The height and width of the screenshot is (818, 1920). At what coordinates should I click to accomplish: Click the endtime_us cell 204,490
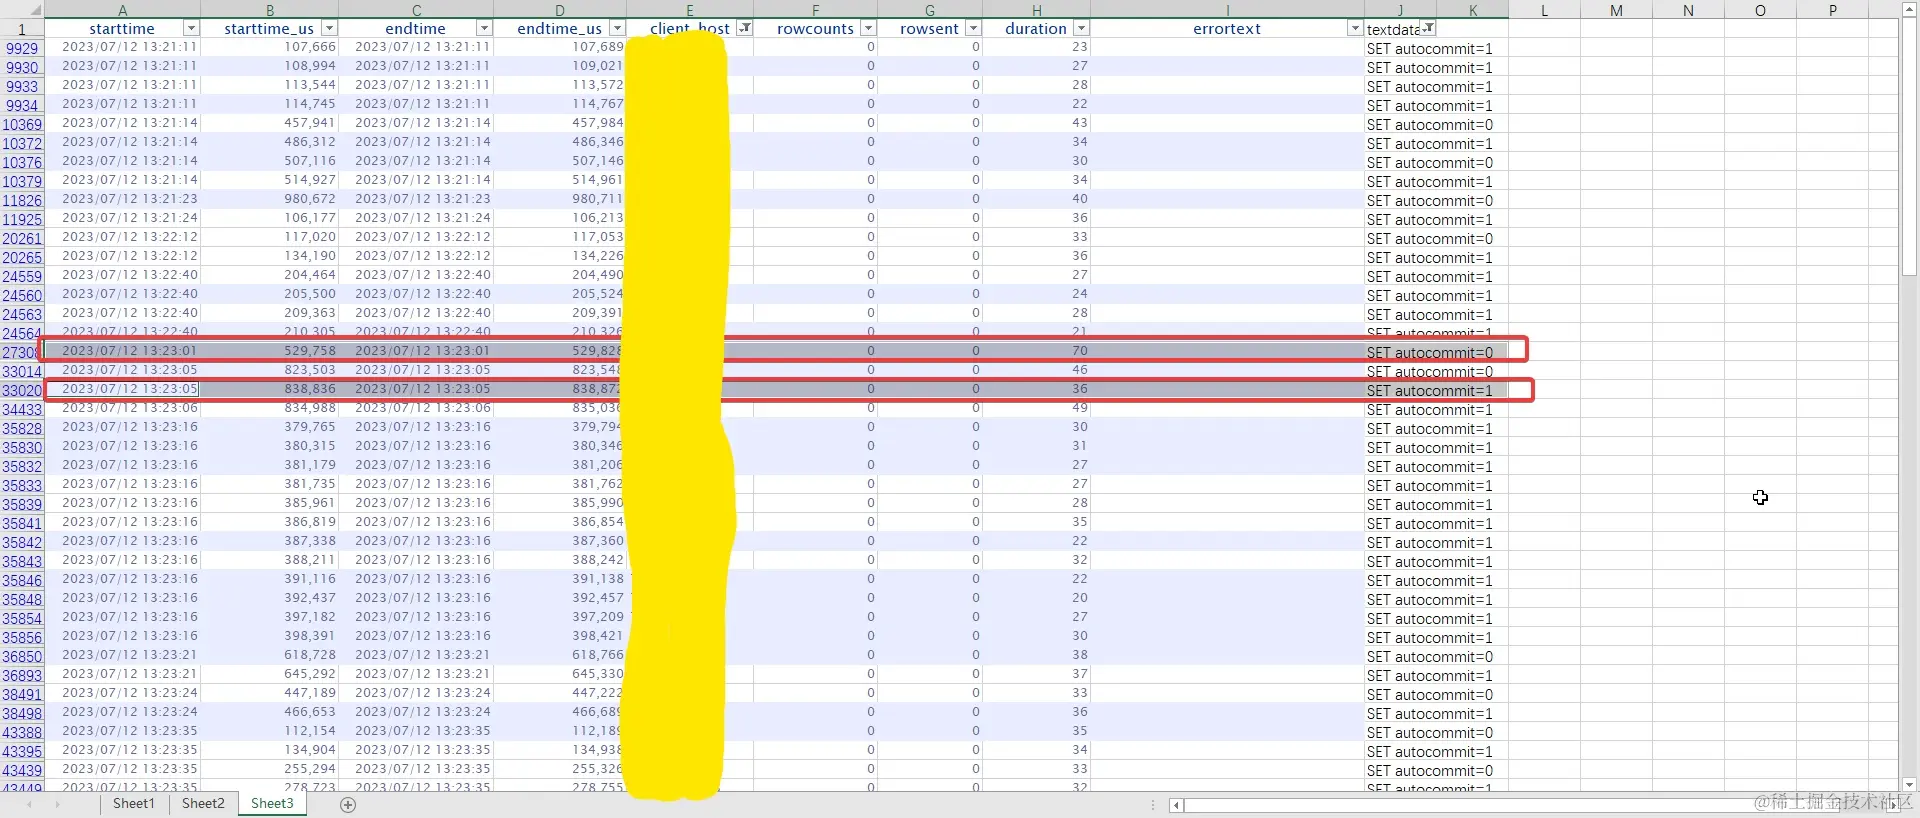560,275
